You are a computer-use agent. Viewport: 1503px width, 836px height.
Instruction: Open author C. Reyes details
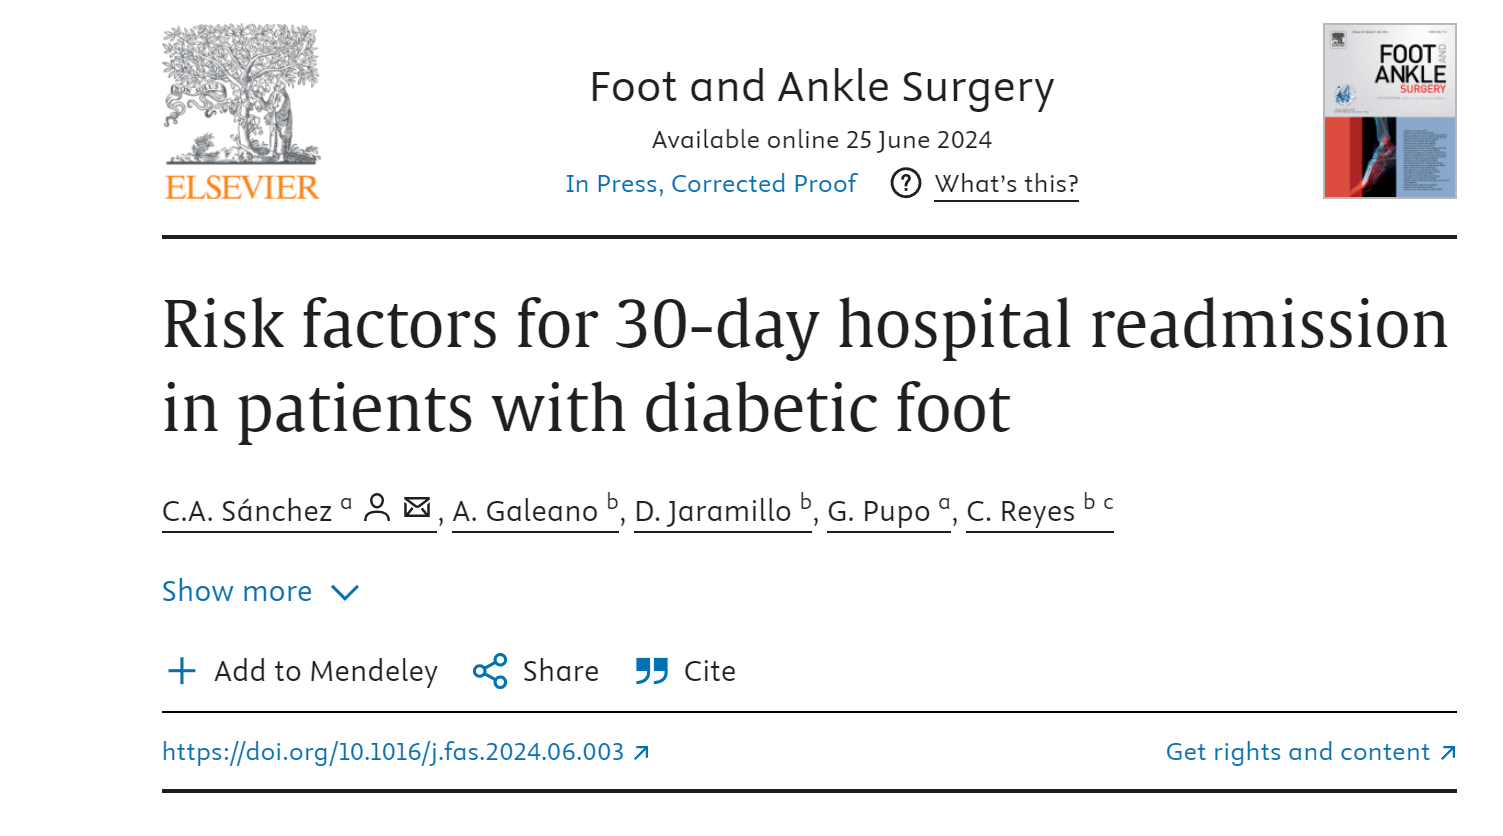(1021, 511)
